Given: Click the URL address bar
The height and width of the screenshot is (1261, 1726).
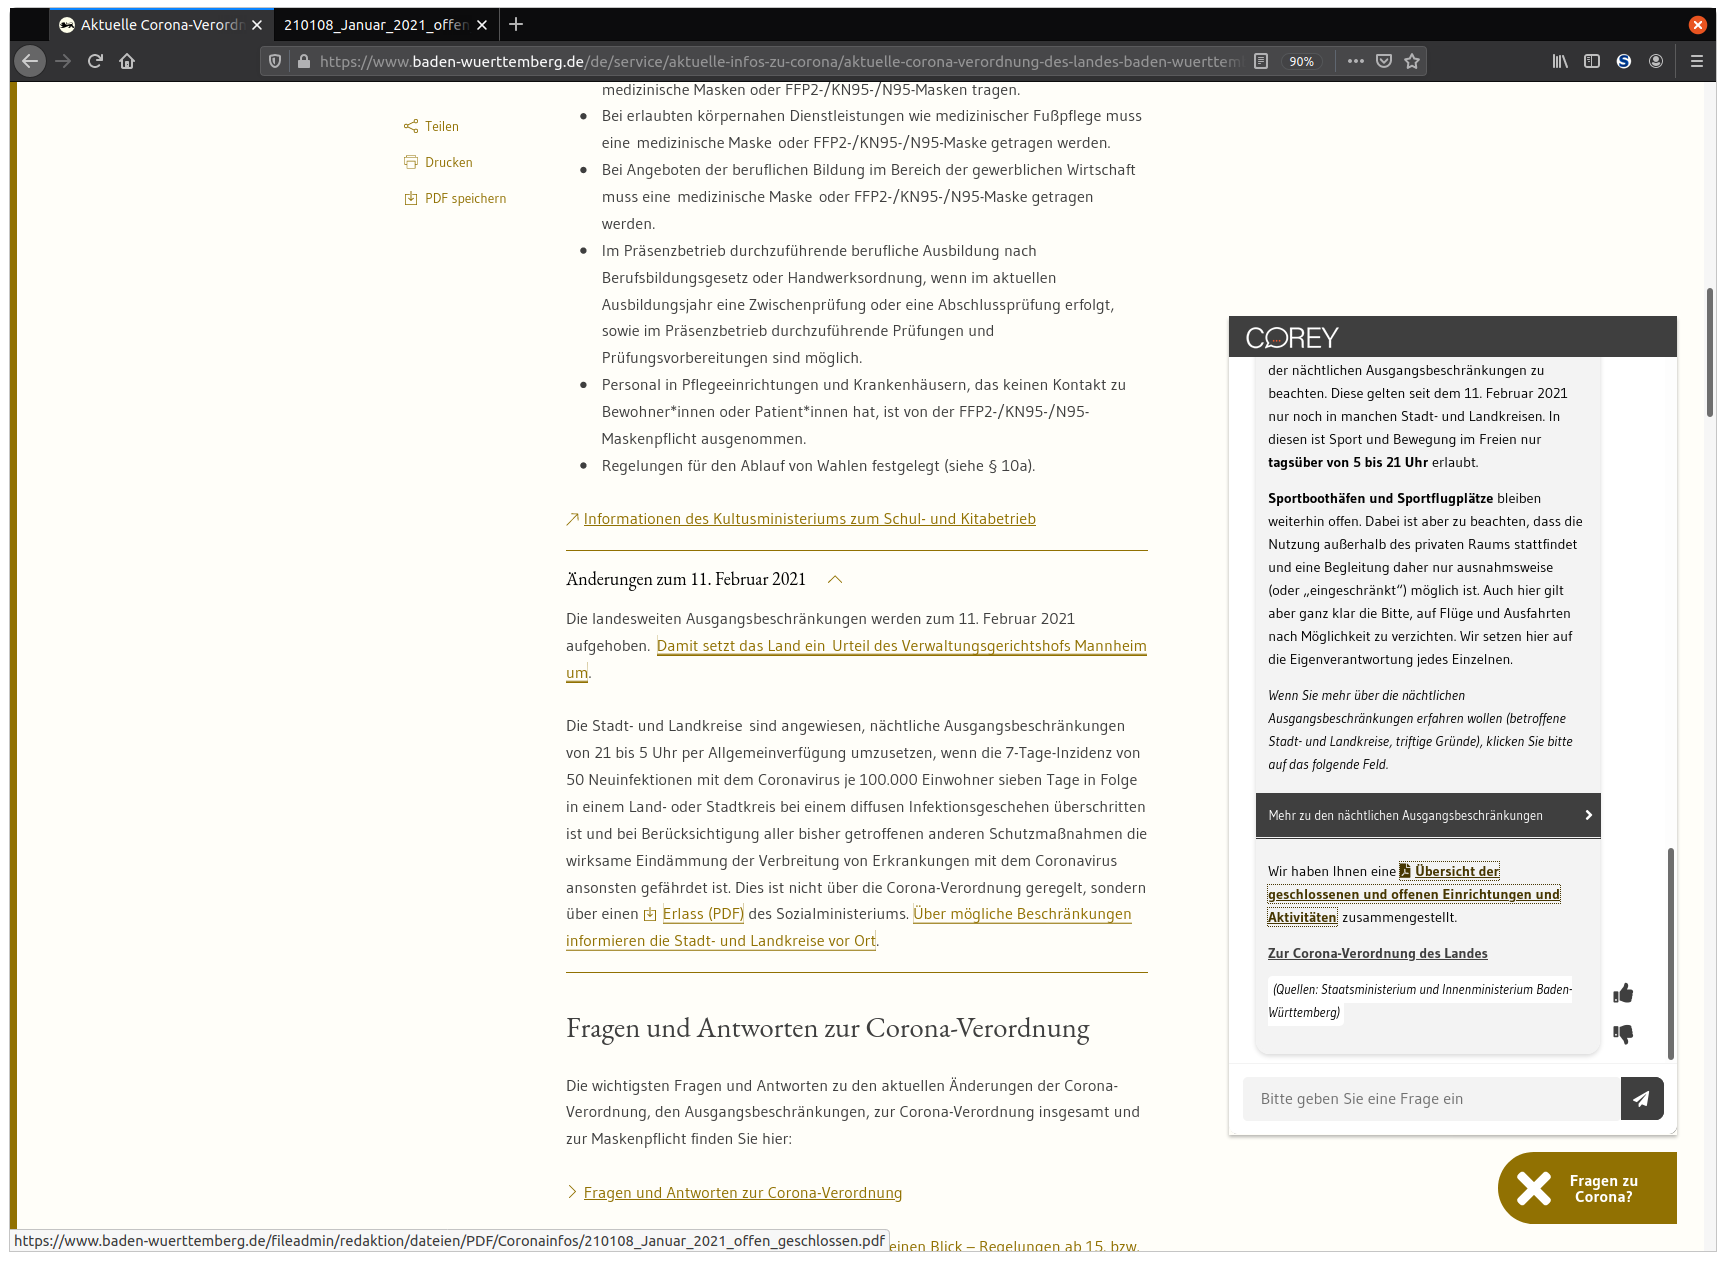Looking at the screenshot, I should click(x=780, y=61).
